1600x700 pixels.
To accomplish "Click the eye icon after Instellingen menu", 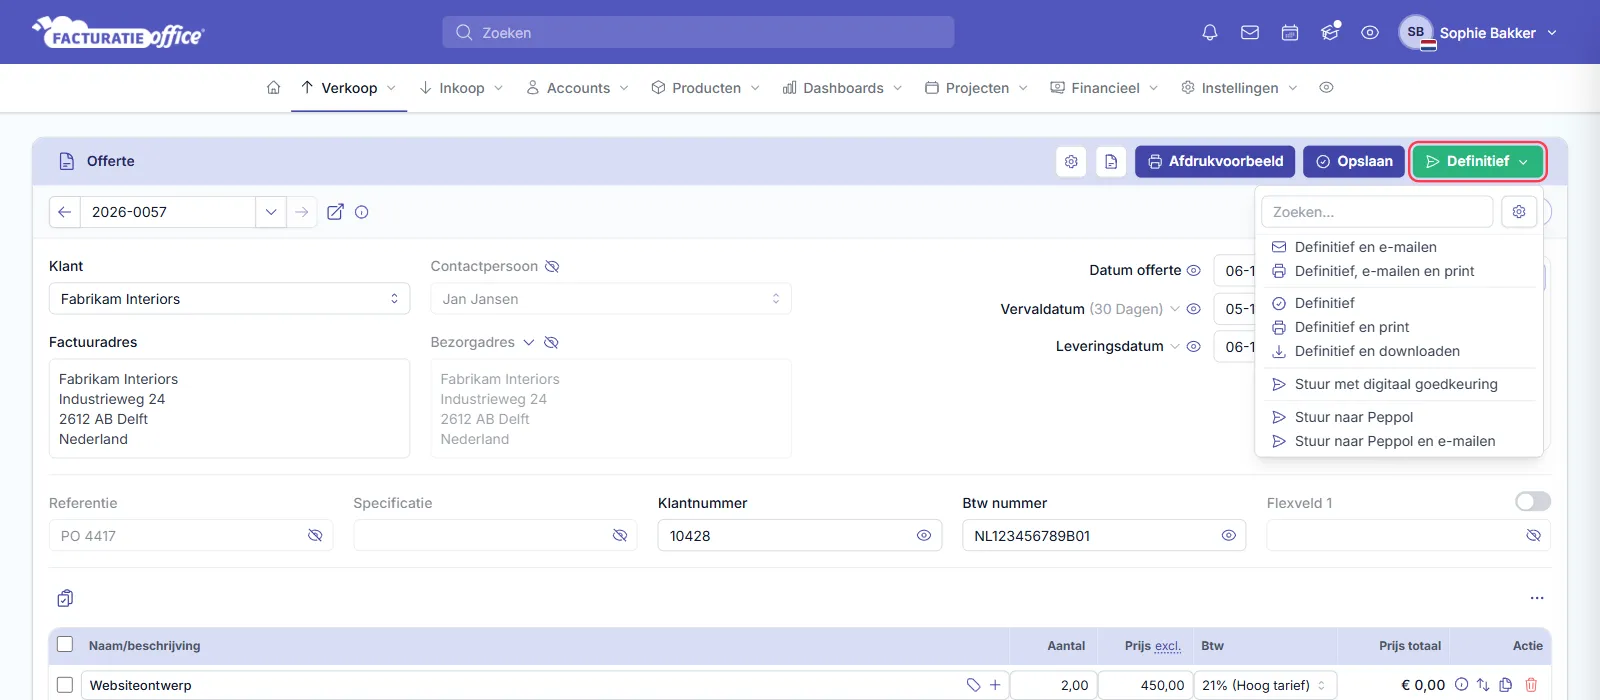I will 1326,88.
